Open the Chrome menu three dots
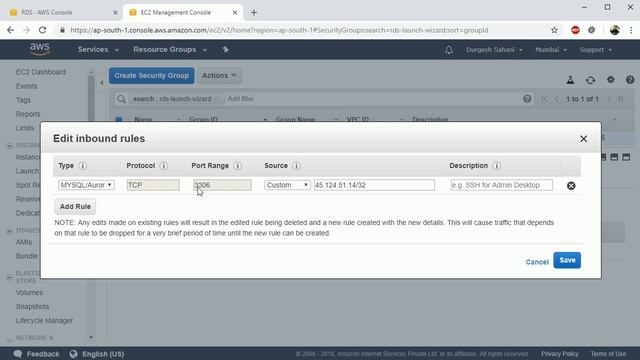This screenshot has height=360, width=640. pos(631,30)
